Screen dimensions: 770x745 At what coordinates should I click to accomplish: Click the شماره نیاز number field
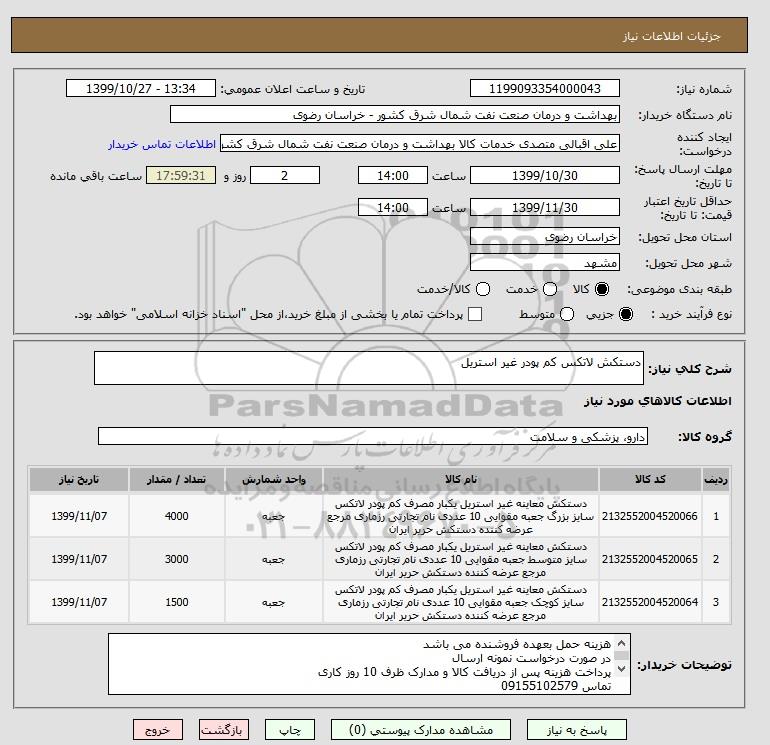pos(545,88)
